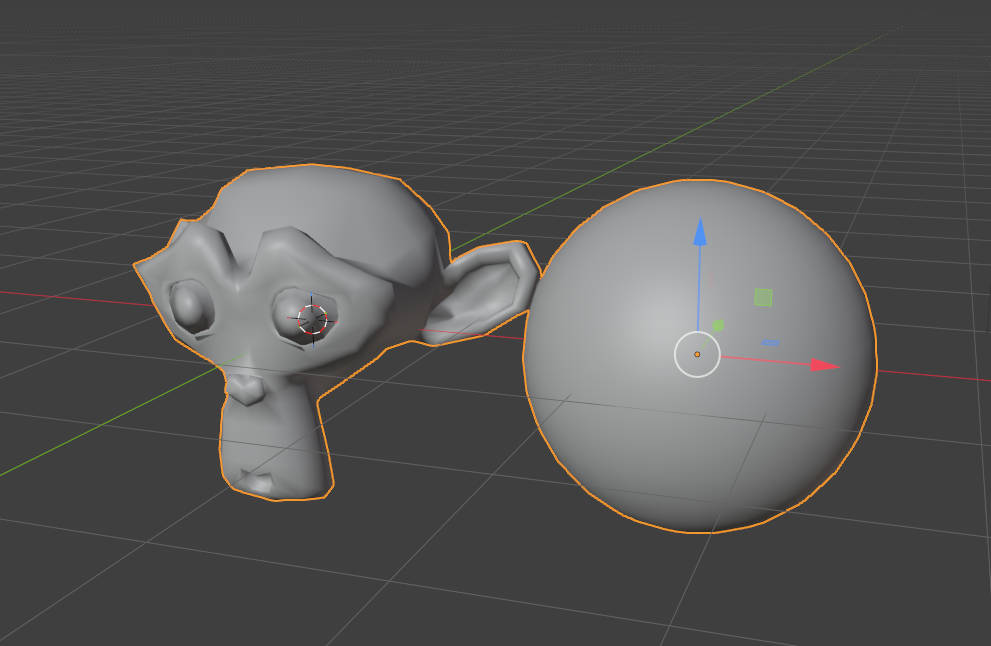The height and width of the screenshot is (646, 991).
Task: Click the small blue plane-move handle
Action: [x=770, y=343]
